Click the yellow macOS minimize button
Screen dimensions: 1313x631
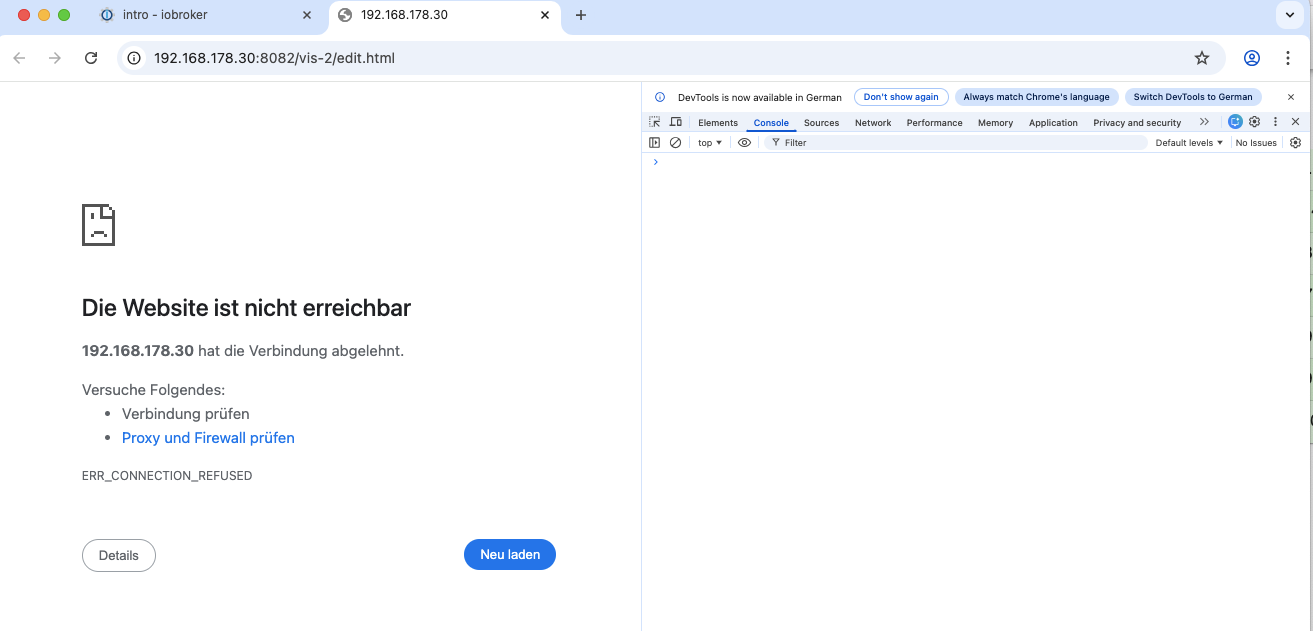point(44,15)
